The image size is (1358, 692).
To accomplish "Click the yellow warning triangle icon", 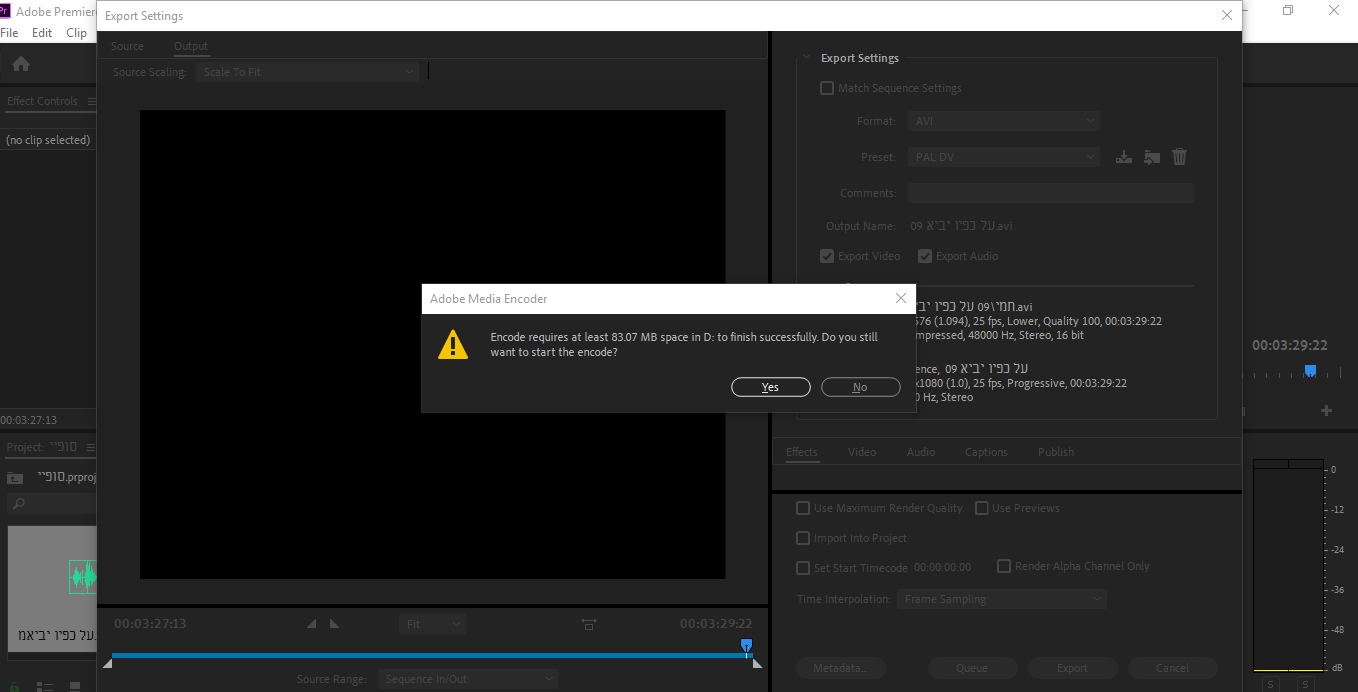I will click(453, 344).
